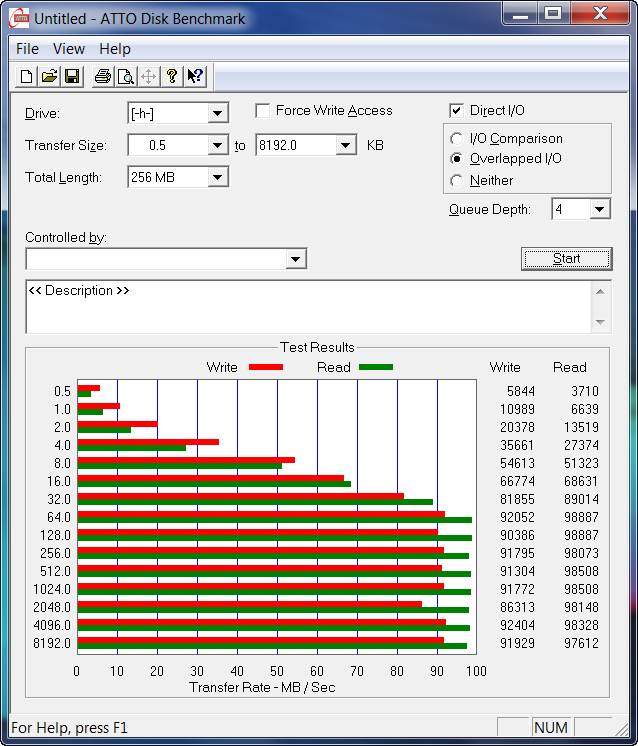Minimize the ATTO Disk Benchmark window

pyautogui.click(x=520, y=13)
